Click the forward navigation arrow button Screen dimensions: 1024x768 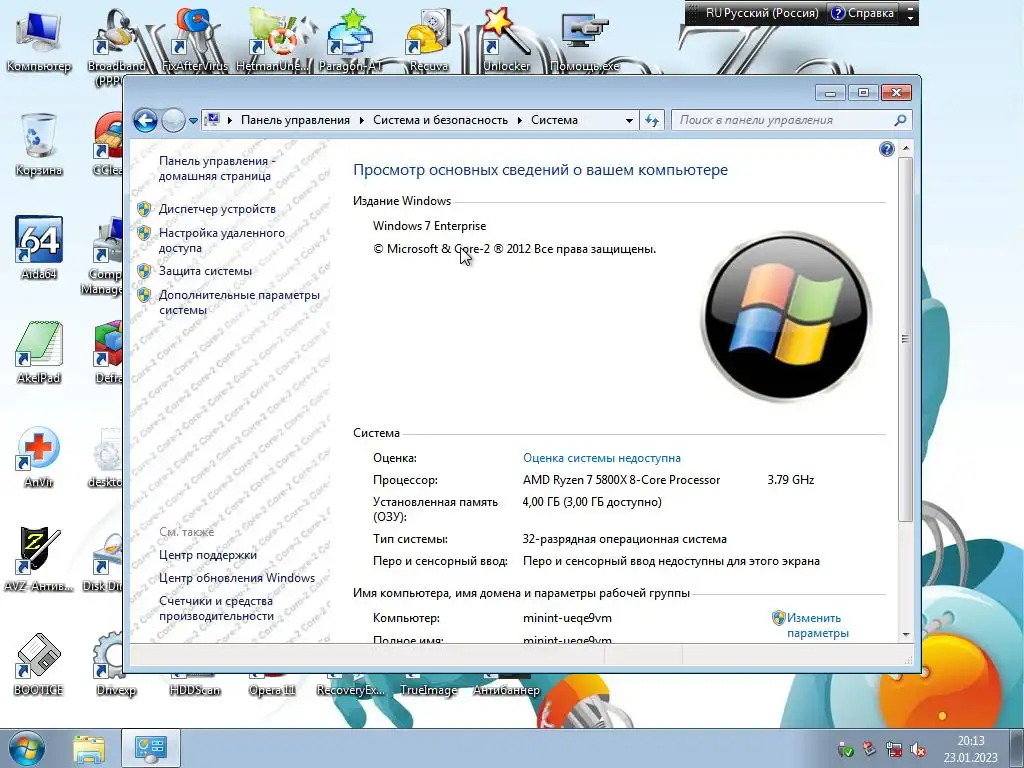coord(173,120)
